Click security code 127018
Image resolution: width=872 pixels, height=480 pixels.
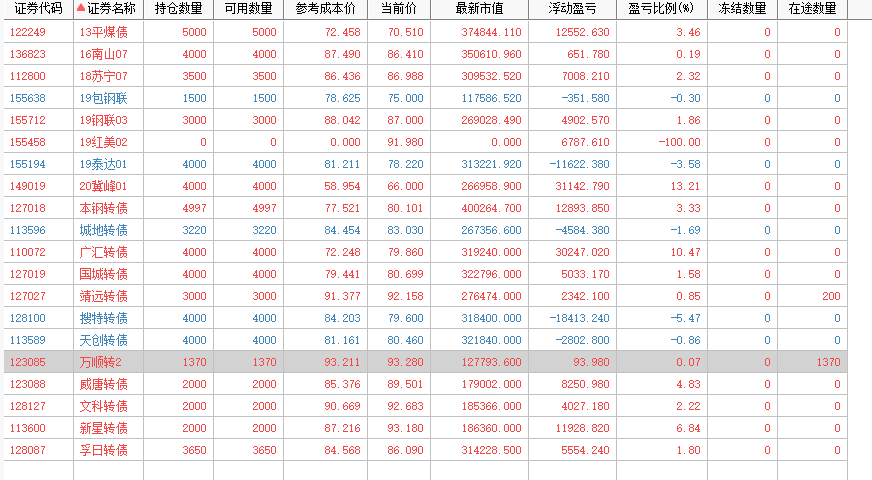(28, 208)
